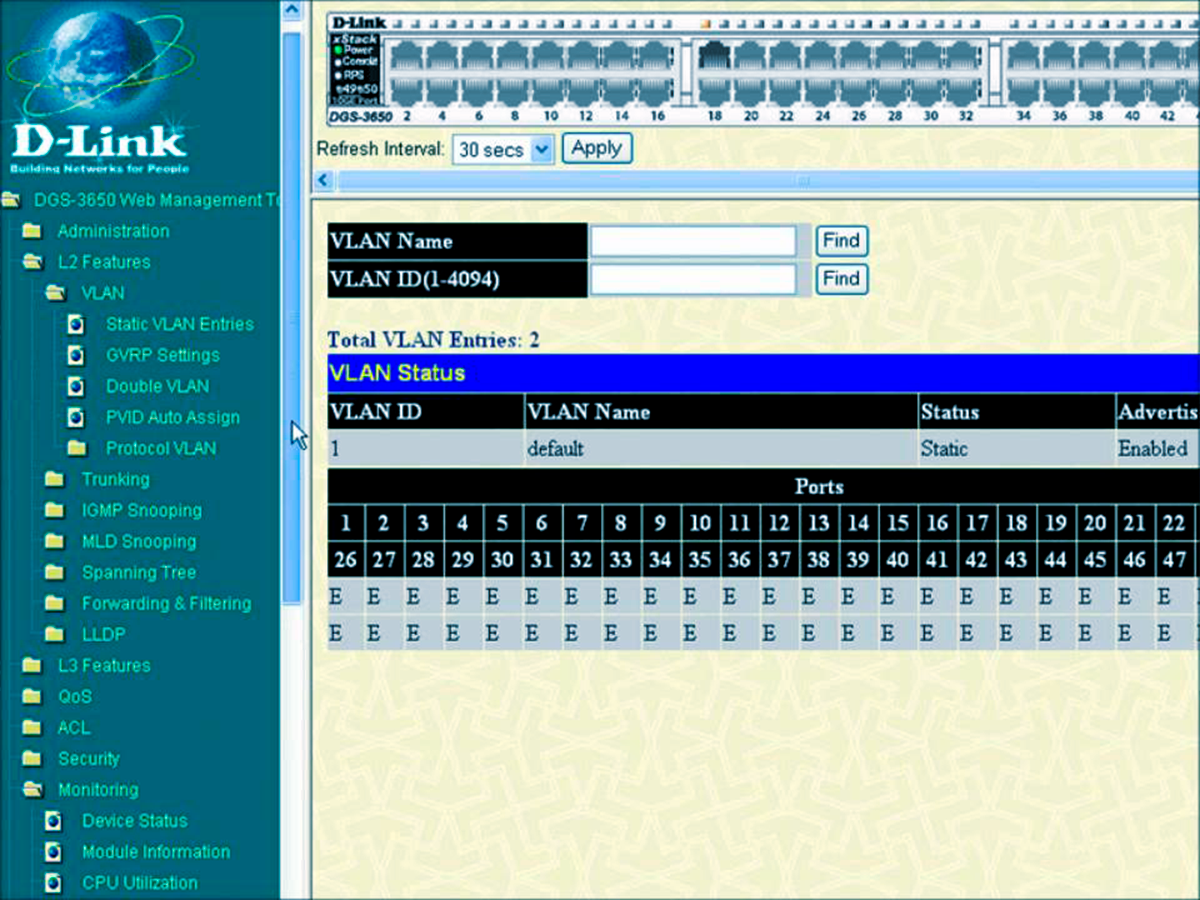The width and height of the screenshot is (1200, 900).
Task: Click the open folder icon beside VLAN
Action: [x=56, y=293]
